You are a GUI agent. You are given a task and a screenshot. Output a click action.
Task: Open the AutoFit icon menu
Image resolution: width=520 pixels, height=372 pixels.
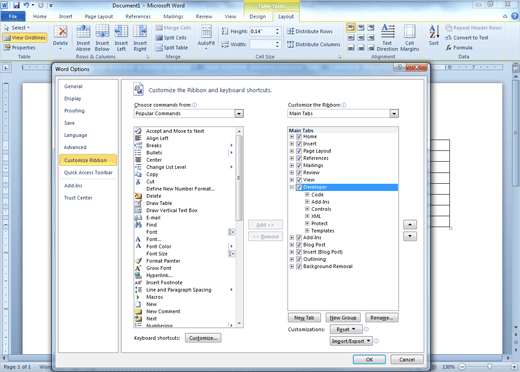click(206, 37)
